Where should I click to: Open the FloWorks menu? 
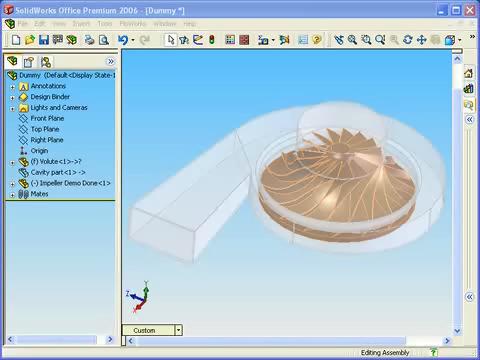(133, 24)
